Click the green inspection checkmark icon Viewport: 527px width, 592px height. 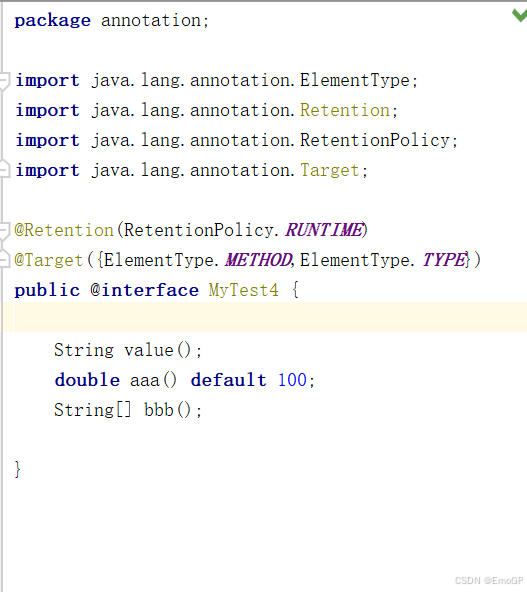click(x=520, y=15)
